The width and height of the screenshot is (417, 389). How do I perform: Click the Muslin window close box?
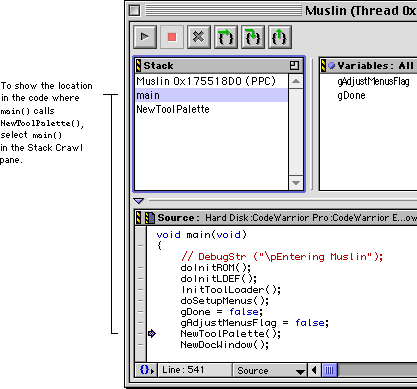click(135, 10)
